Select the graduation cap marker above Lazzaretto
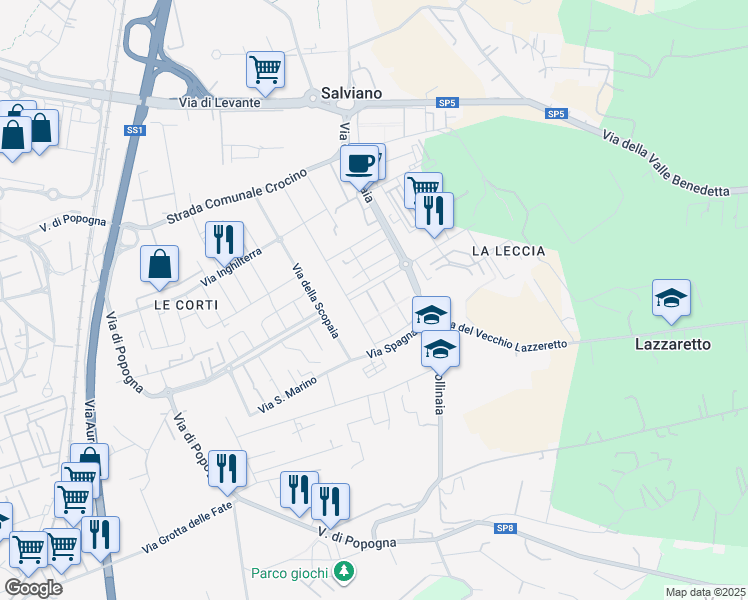 671,301
